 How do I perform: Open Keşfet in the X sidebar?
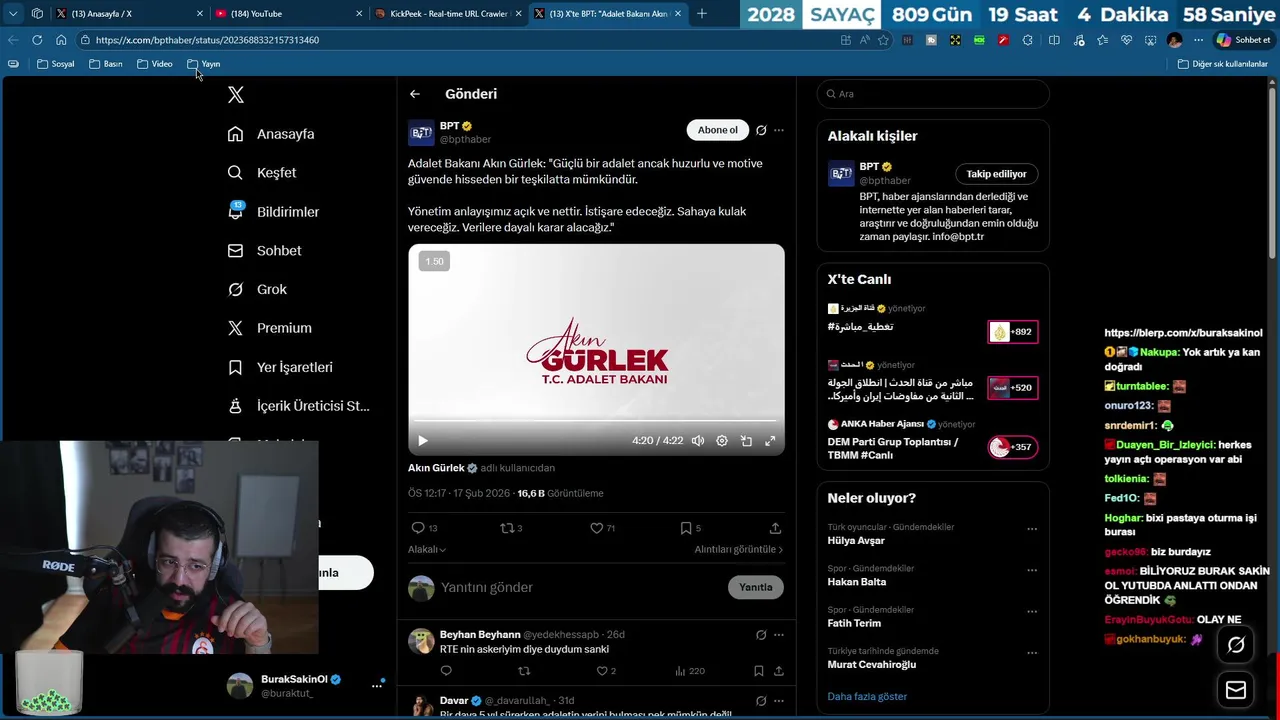262,173
